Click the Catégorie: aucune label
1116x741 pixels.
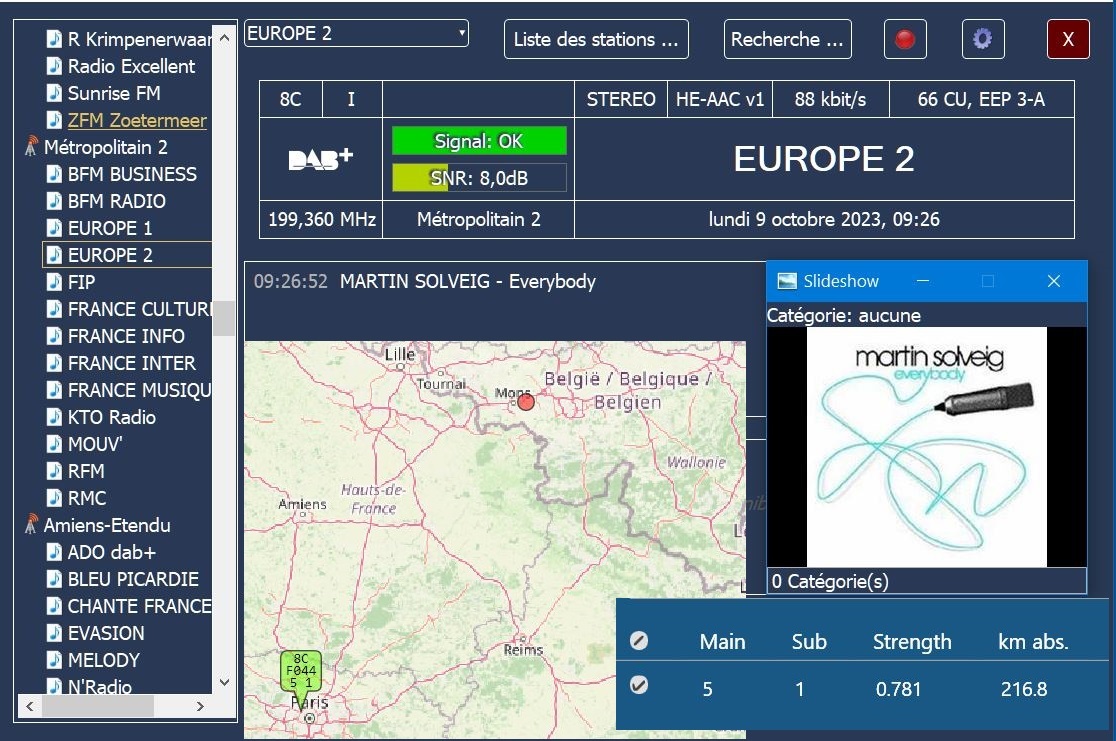pos(843,315)
